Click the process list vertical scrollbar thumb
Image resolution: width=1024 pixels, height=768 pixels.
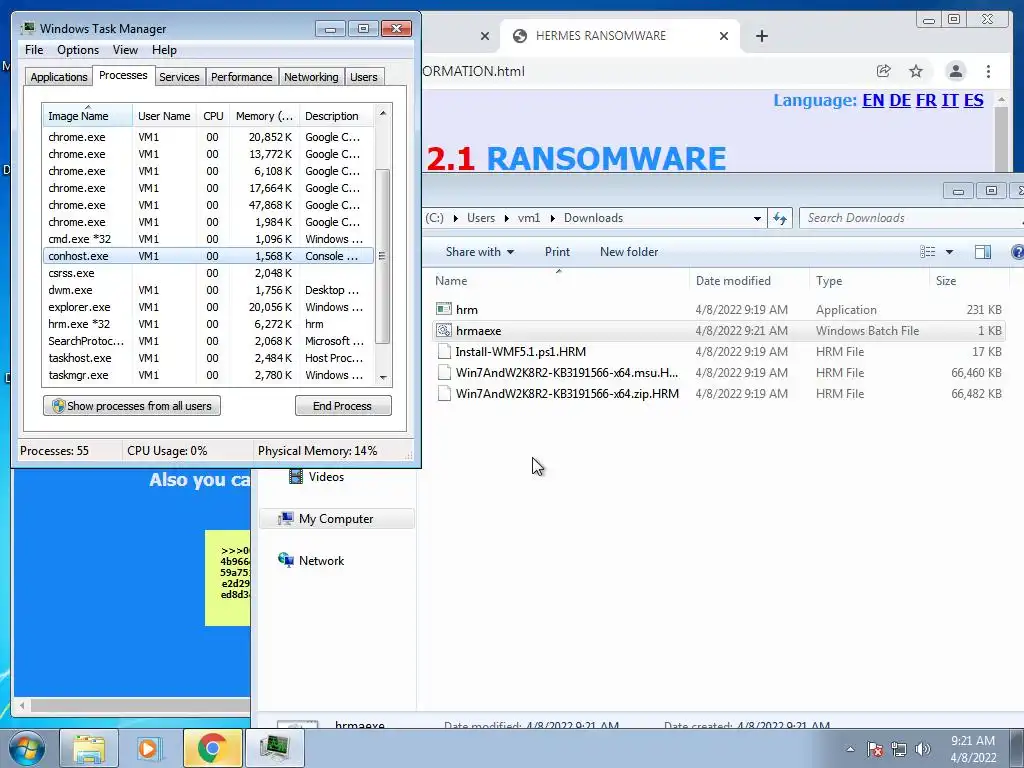point(383,256)
